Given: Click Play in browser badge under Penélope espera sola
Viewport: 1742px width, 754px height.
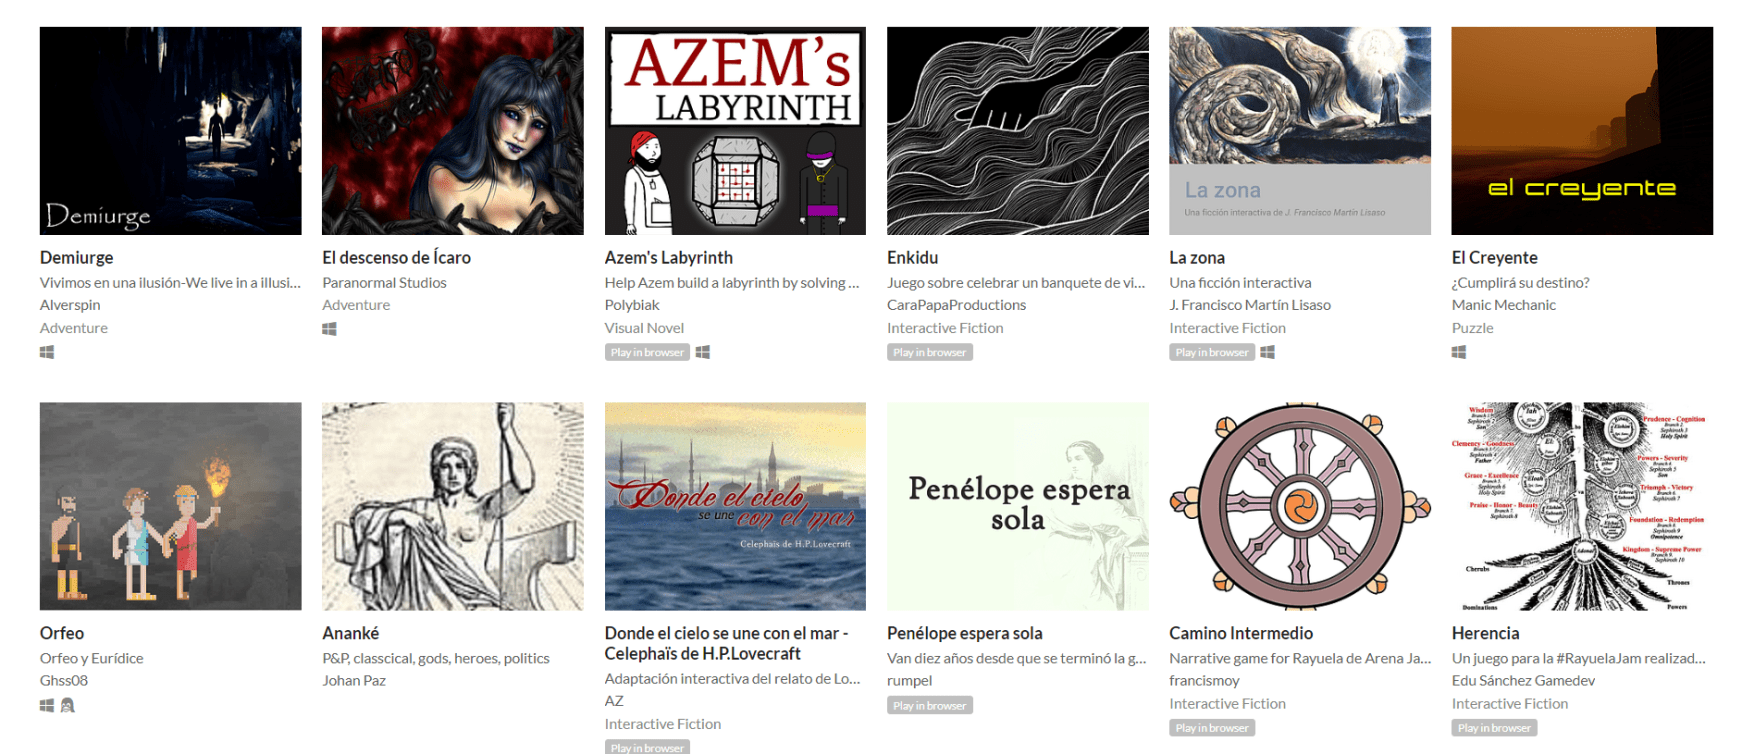Looking at the screenshot, I should 930,705.
